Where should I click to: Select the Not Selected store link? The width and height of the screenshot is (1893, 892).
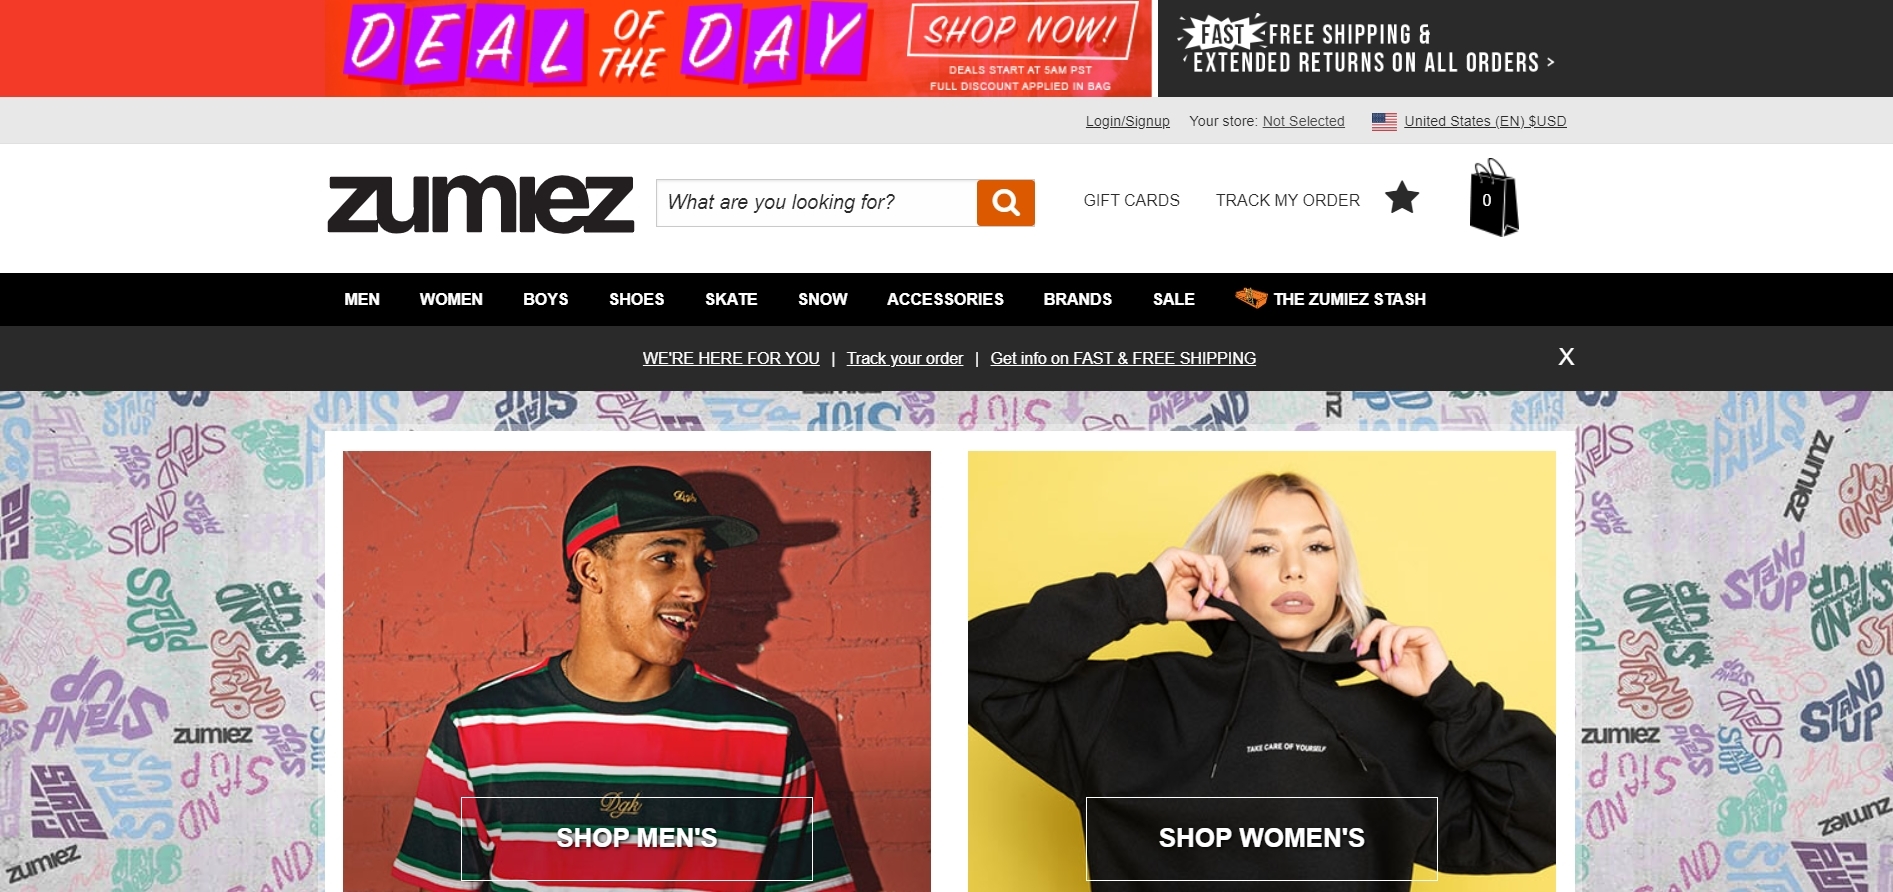click(1303, 121)
